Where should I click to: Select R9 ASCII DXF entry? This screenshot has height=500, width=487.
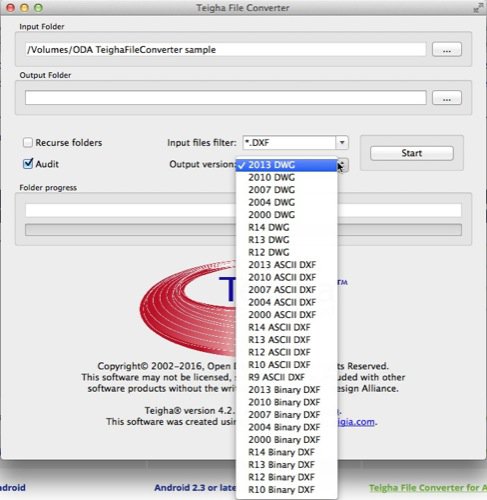click(x=287, y=377)
